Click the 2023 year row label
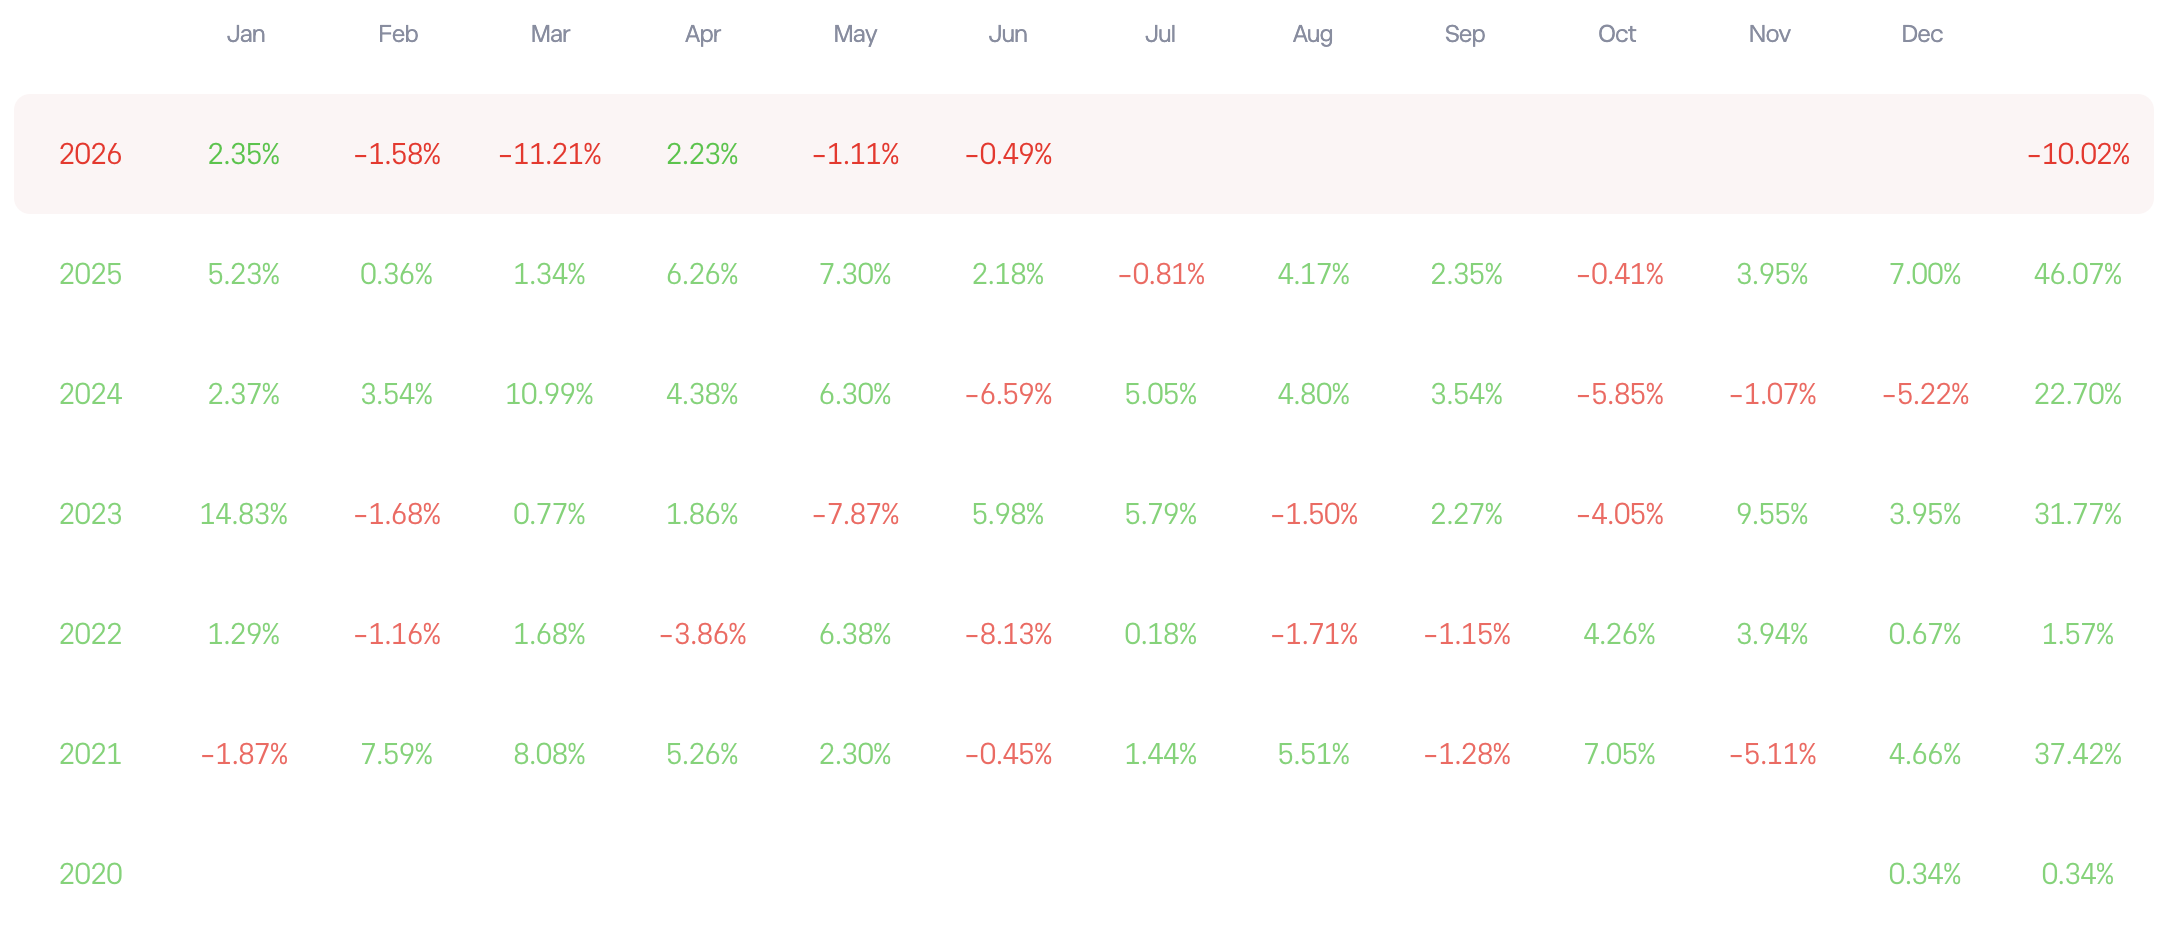 [90, 514]
